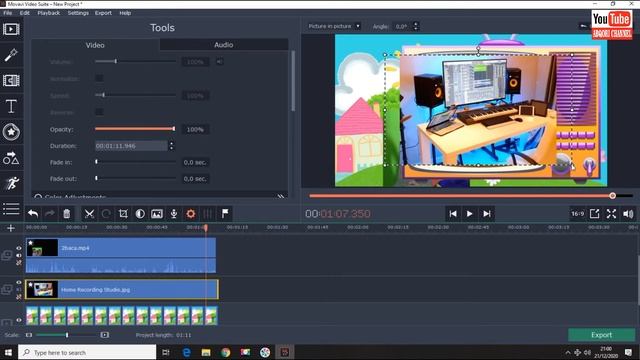Select the Crop tool
640x360 pixels.
click(123, 213)
